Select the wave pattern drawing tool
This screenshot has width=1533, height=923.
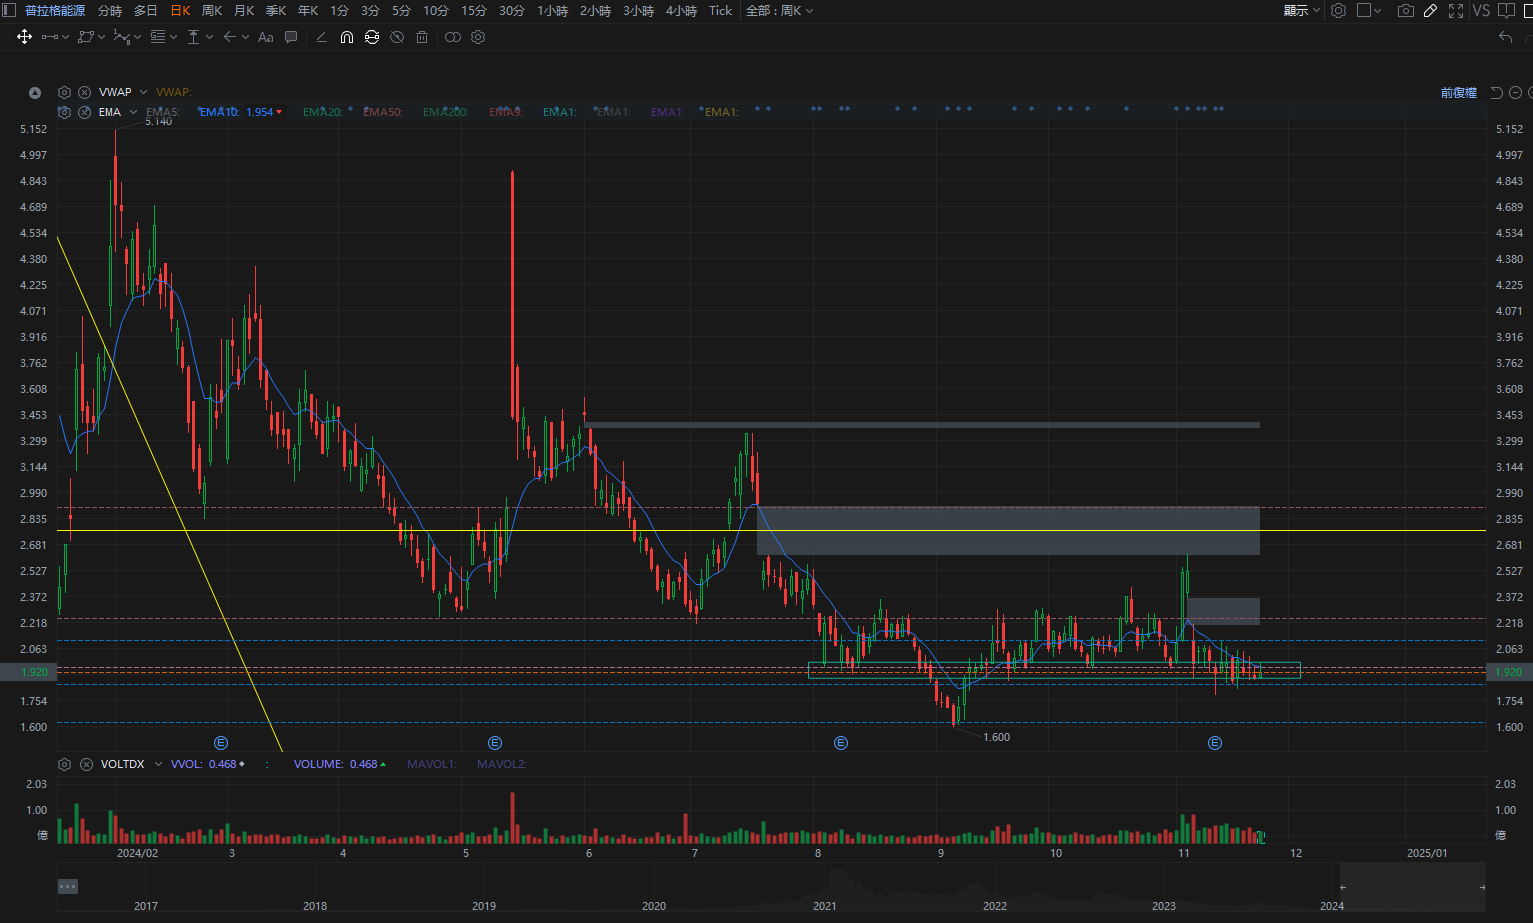coord(122,37)
